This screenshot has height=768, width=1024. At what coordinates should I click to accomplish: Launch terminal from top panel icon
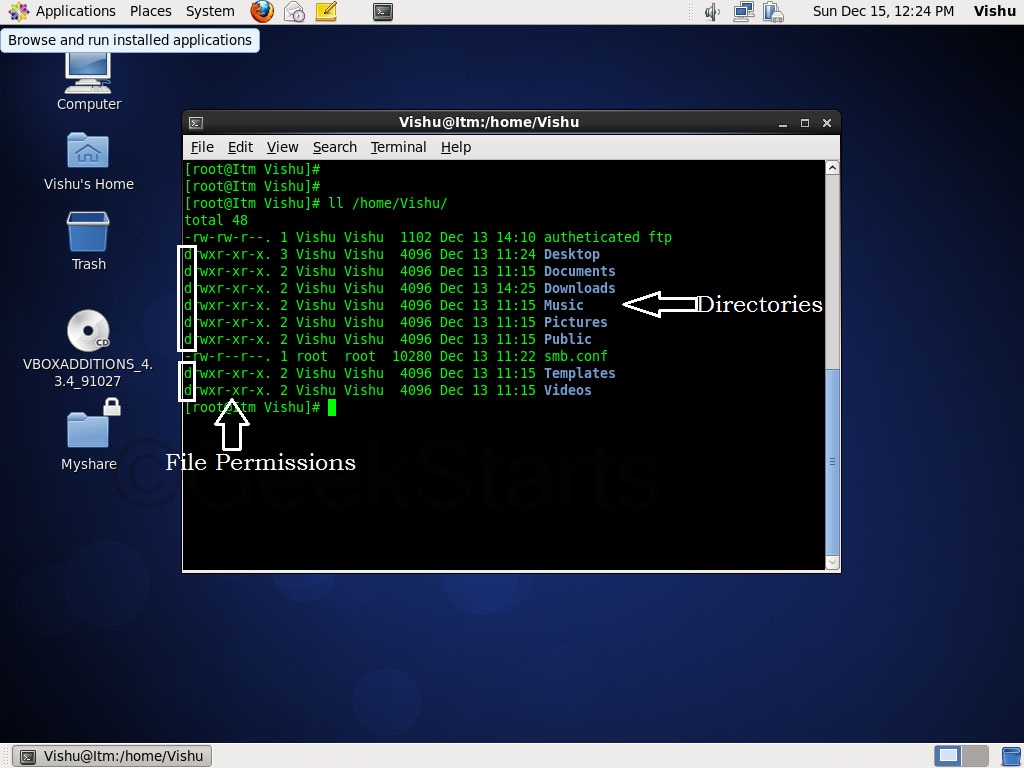[x=383, y=12]
